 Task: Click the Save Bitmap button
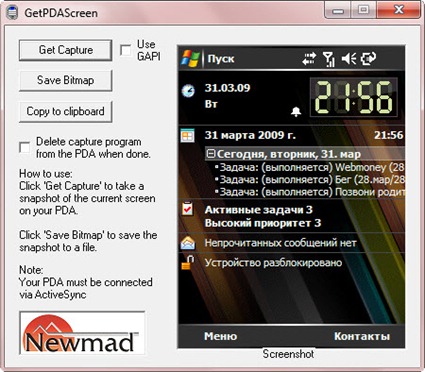(65, 80)
